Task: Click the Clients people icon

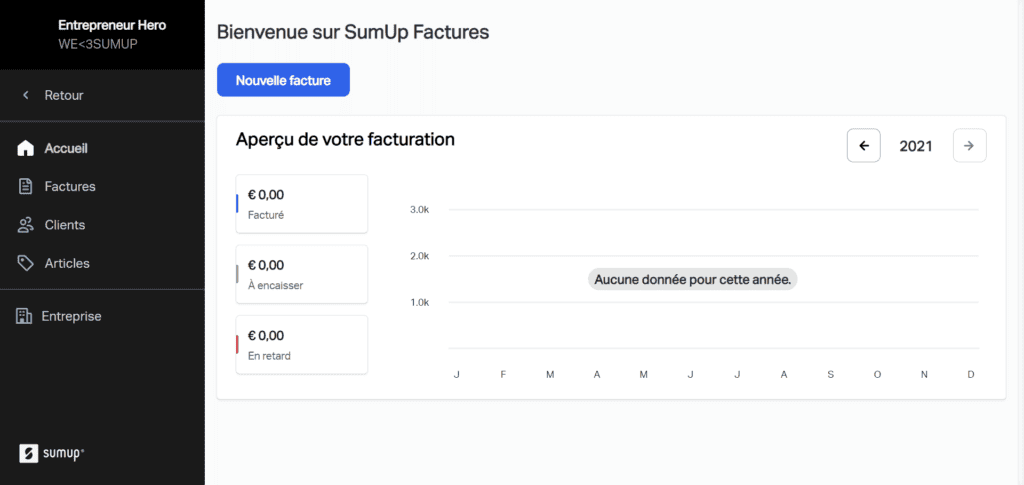Action: [x=26, y=225]
